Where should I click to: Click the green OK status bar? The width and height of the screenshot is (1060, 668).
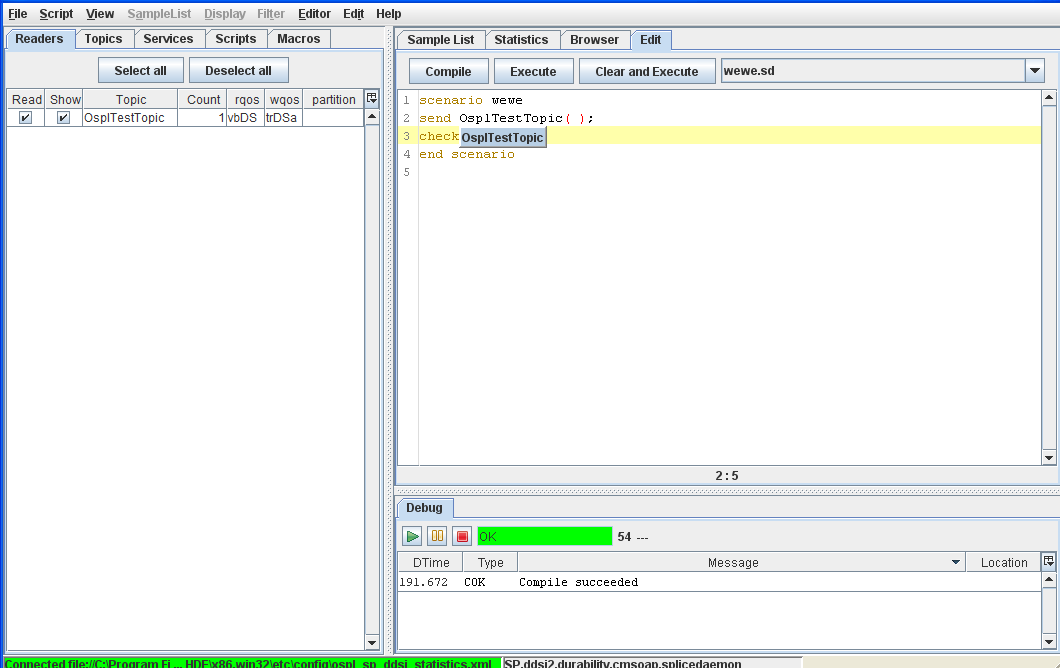pyautogui.click(x=544, y=536)
